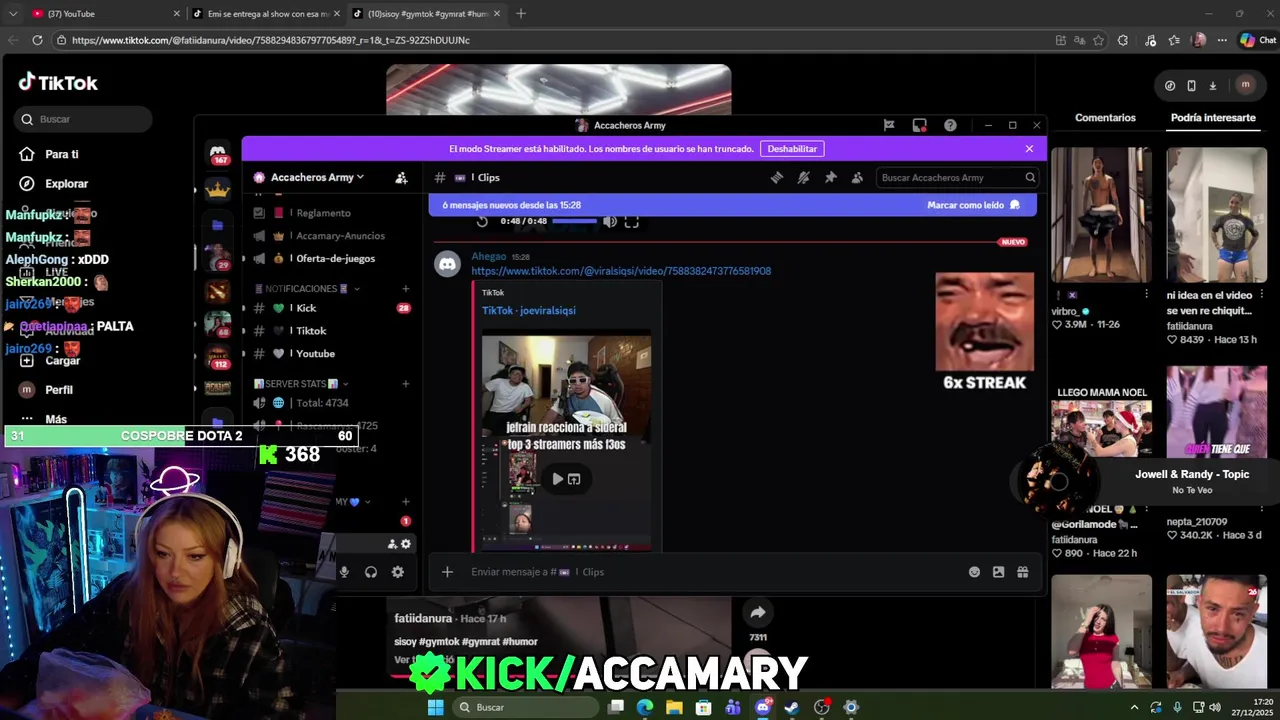The height and width of the screenshot is (720, 1280).
Task: Open TikTok profile avatar m
Action: [x=1245, y=85]
